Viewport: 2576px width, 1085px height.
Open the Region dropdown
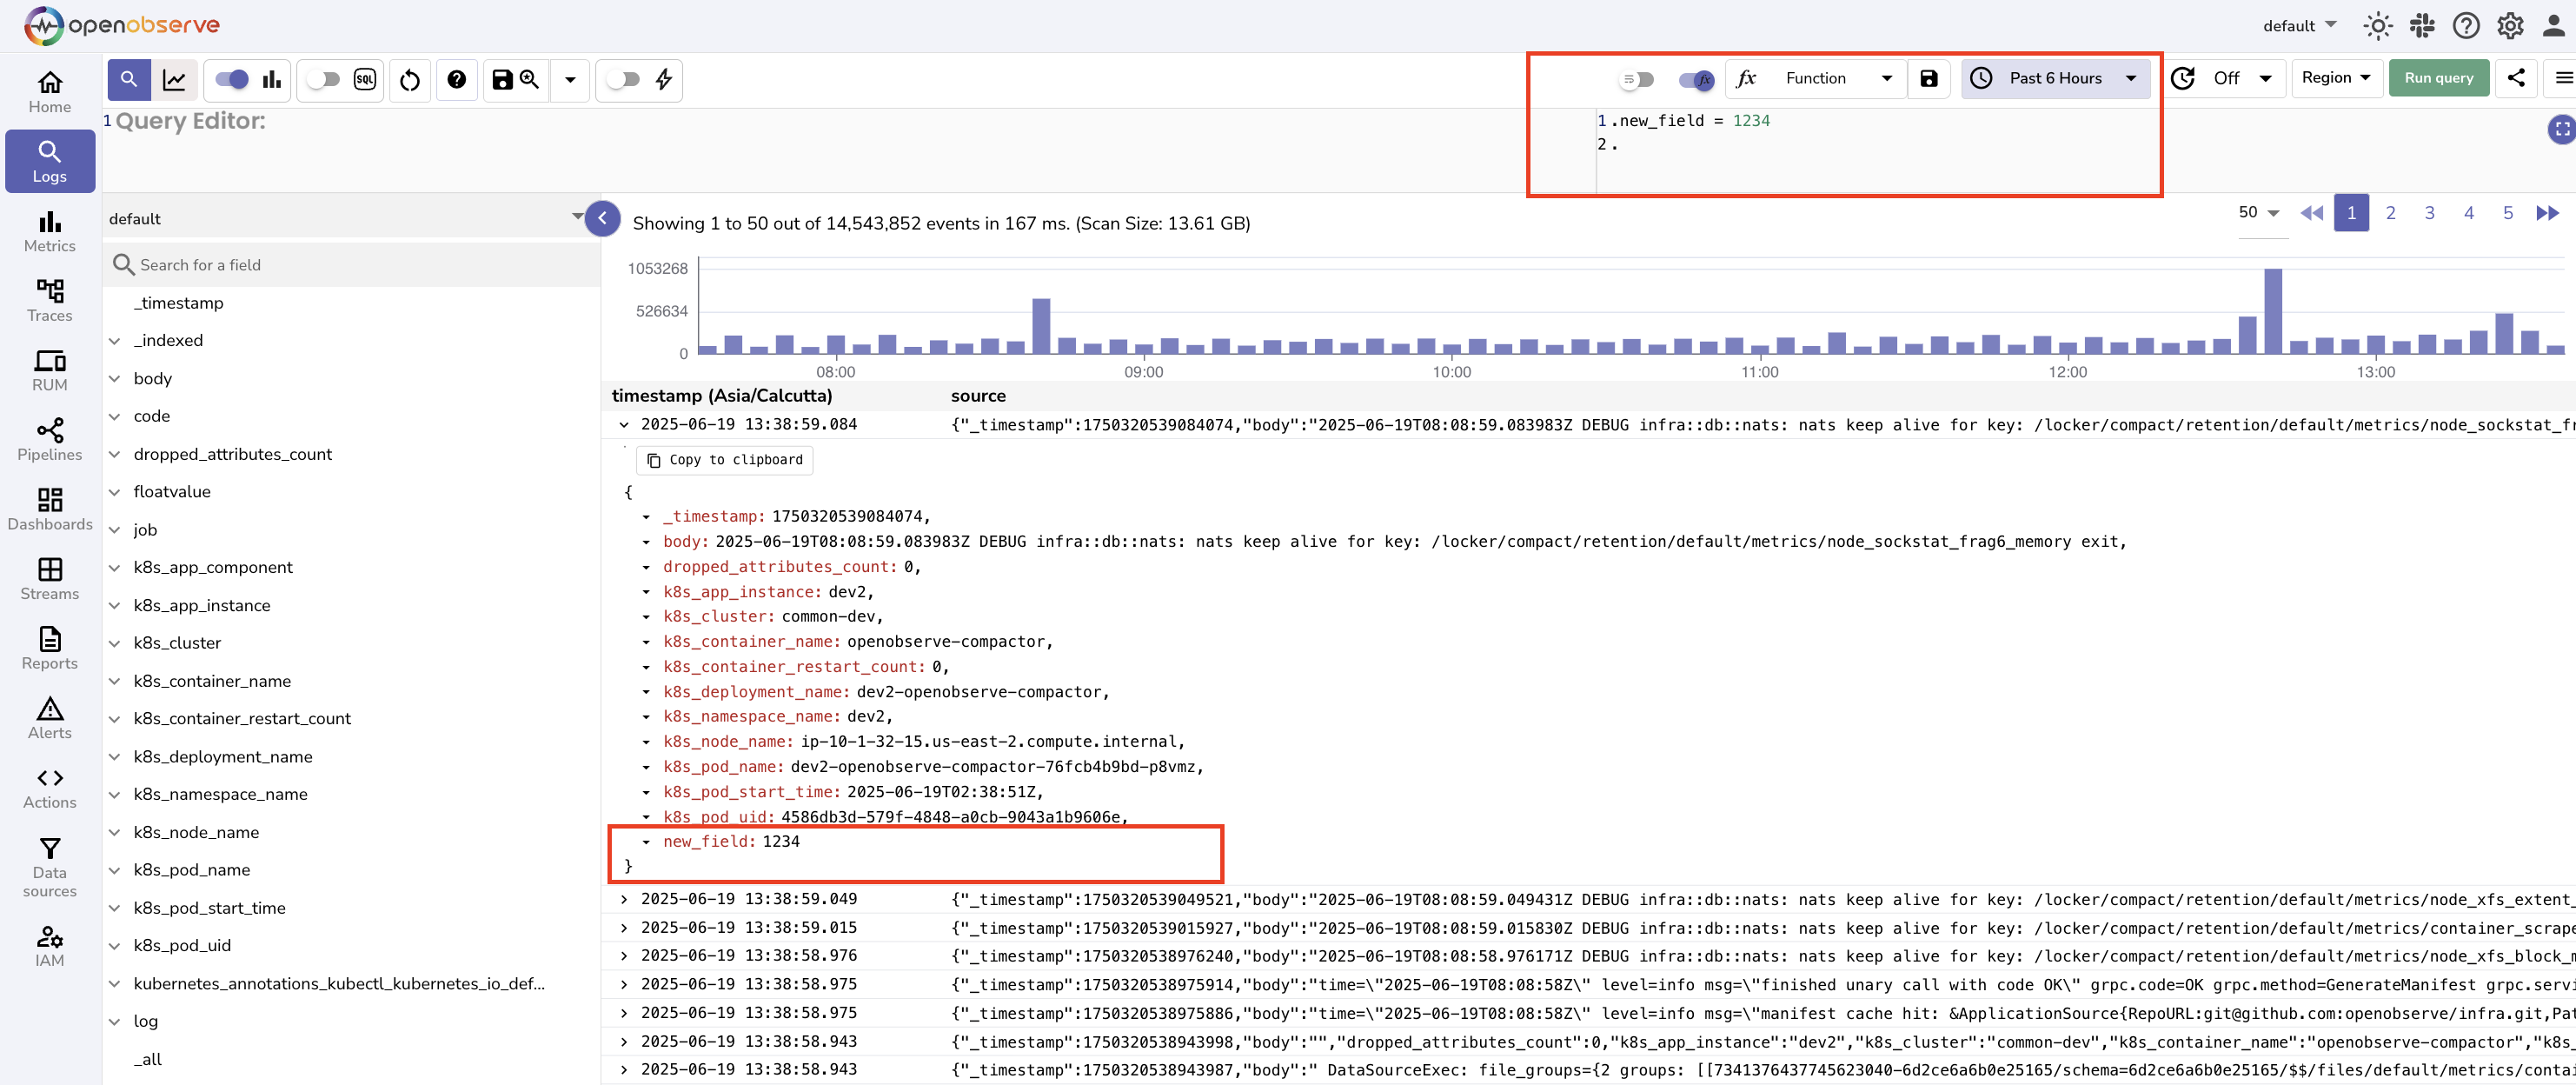(x=2336, y=77)
